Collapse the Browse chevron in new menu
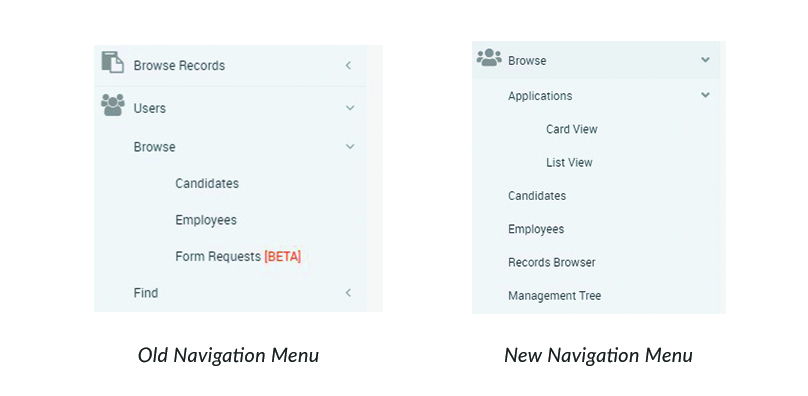 point(705,60)
